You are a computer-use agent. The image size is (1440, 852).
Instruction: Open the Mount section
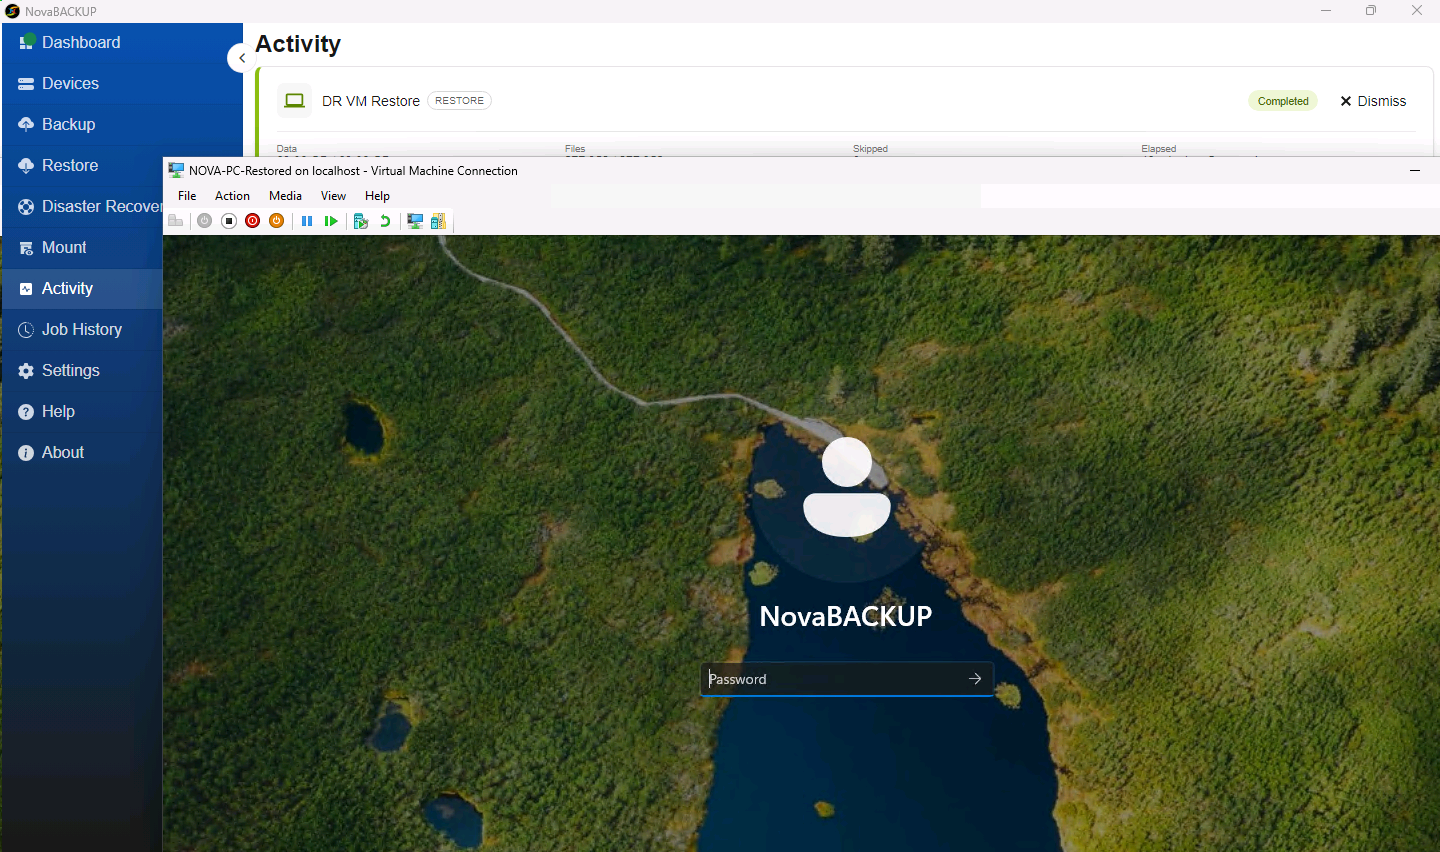[x=82, y=247]
